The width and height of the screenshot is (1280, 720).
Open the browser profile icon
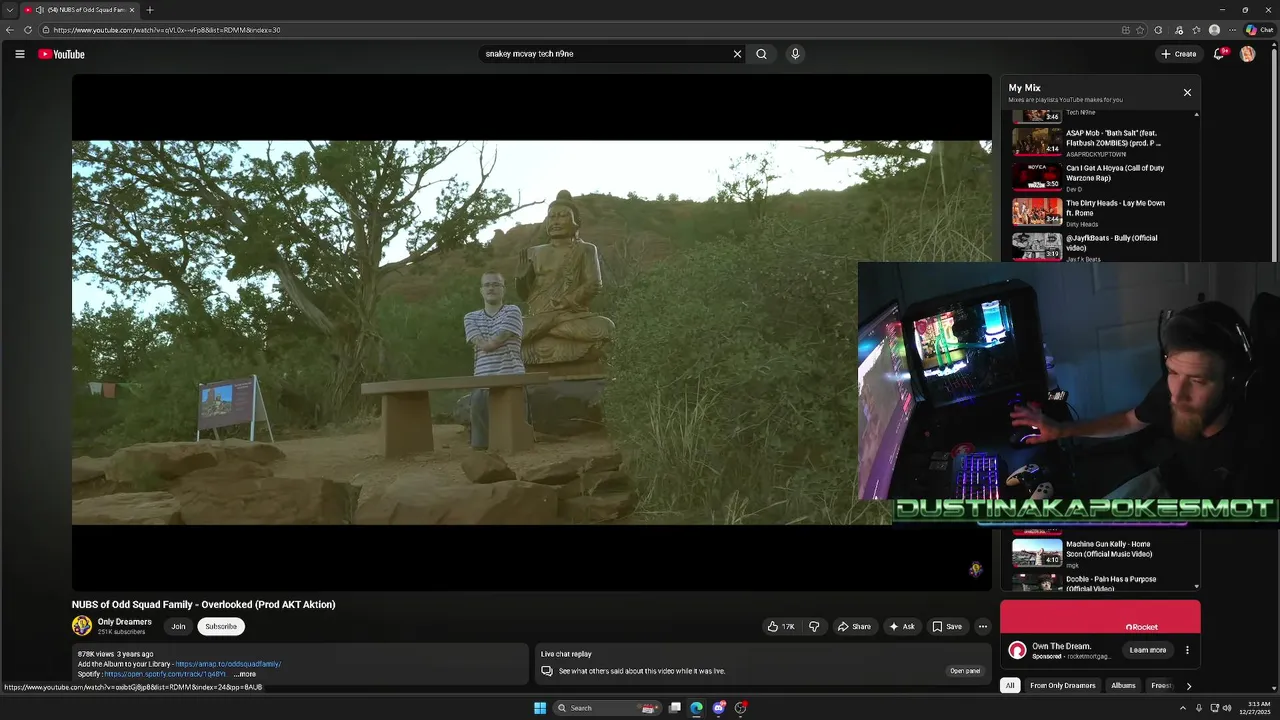click(1214, 30)
